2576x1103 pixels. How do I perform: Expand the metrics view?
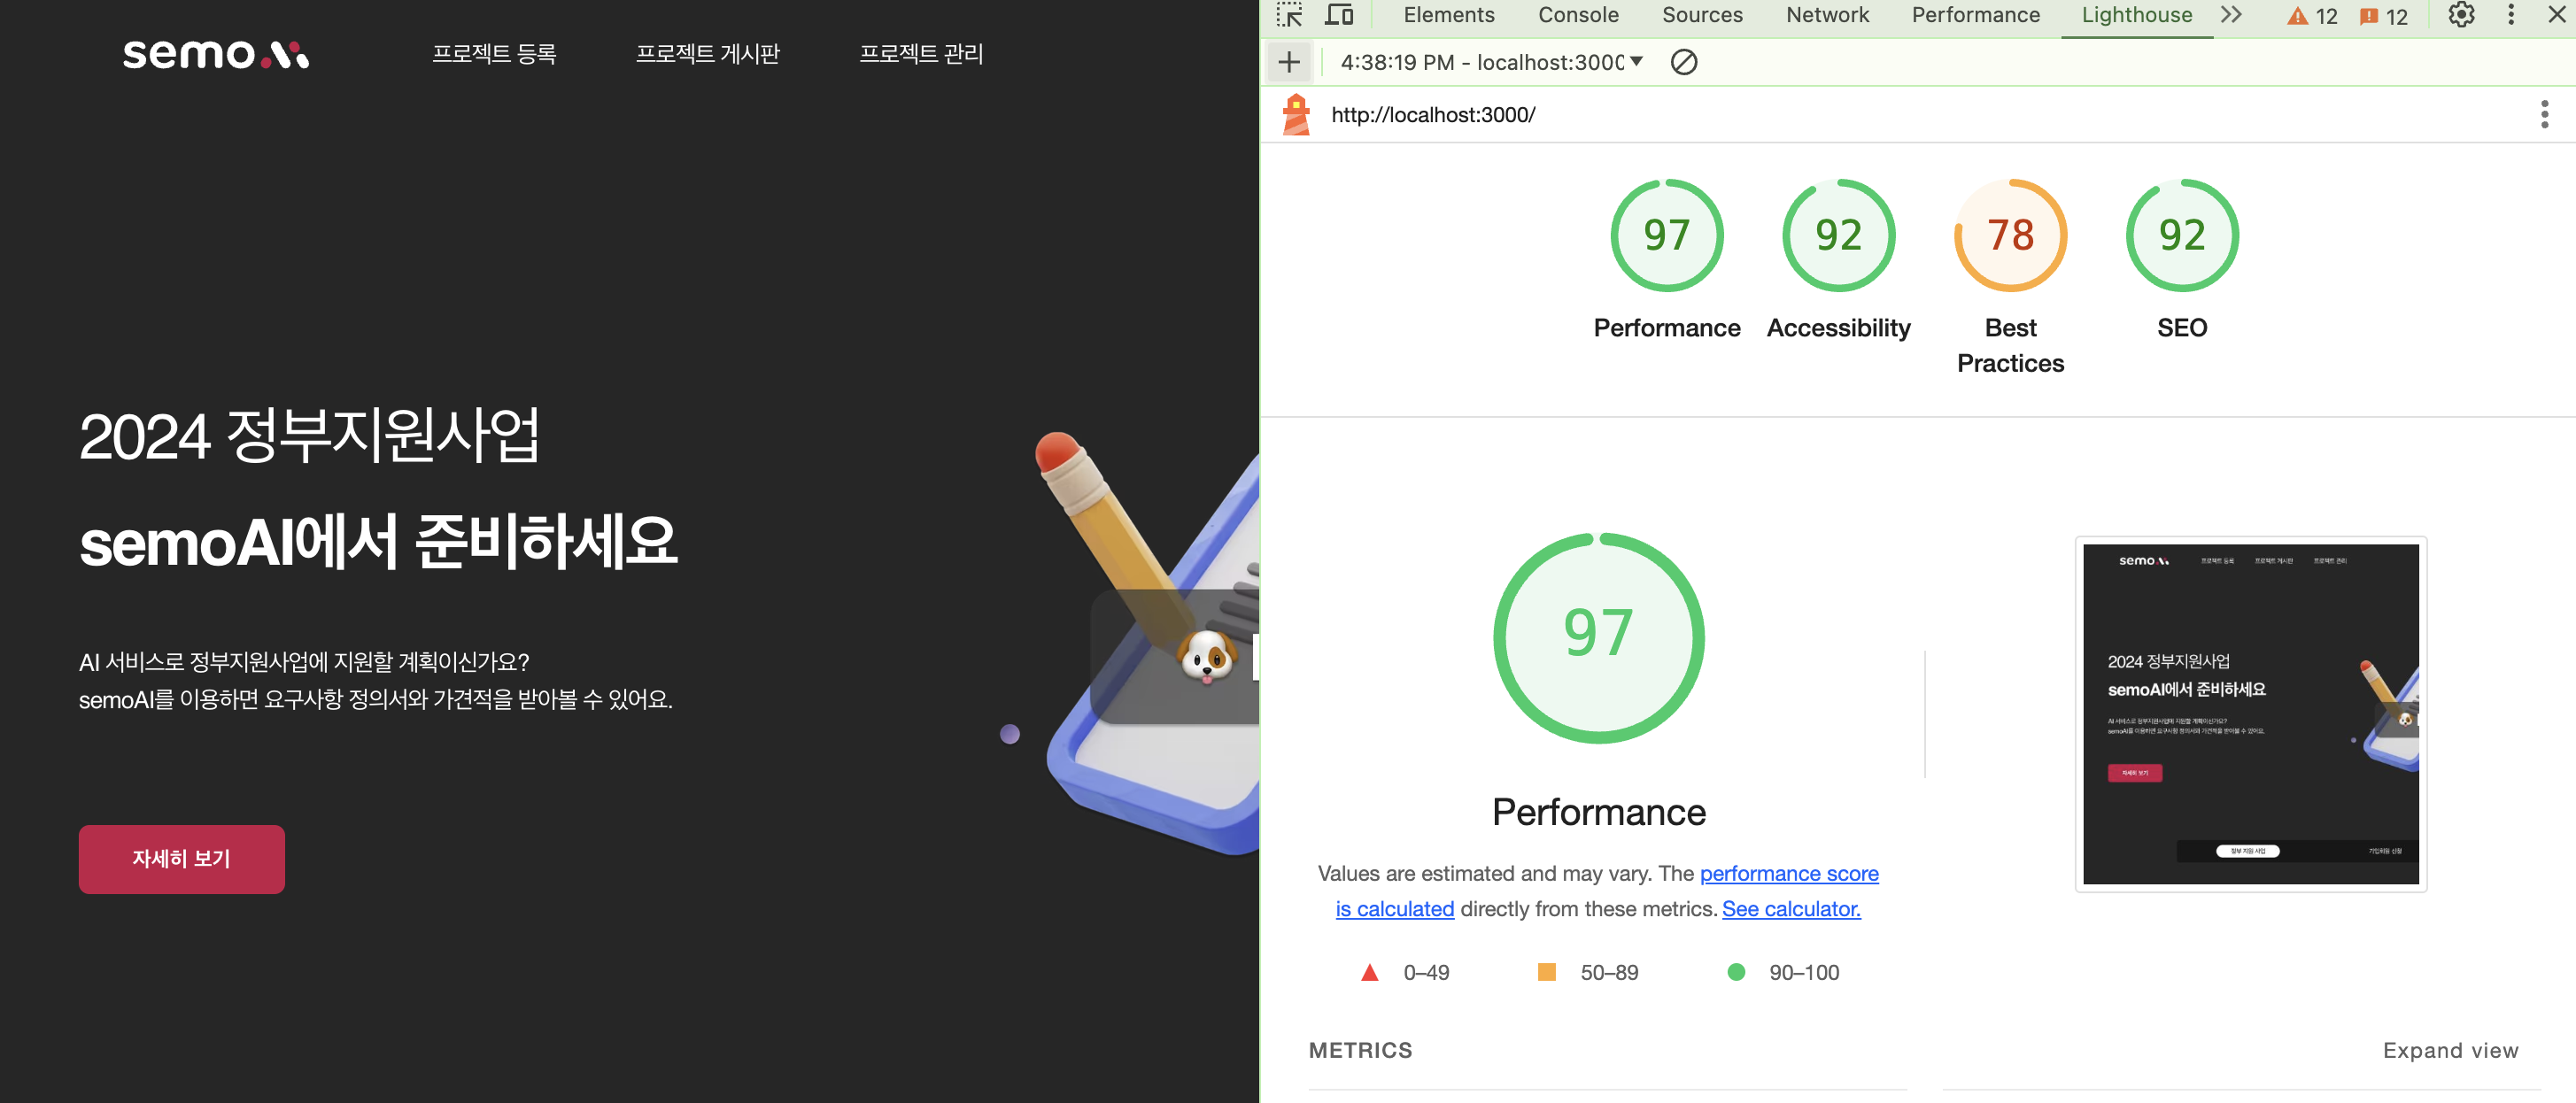pyautogui.click(x=2450, y=1050)
